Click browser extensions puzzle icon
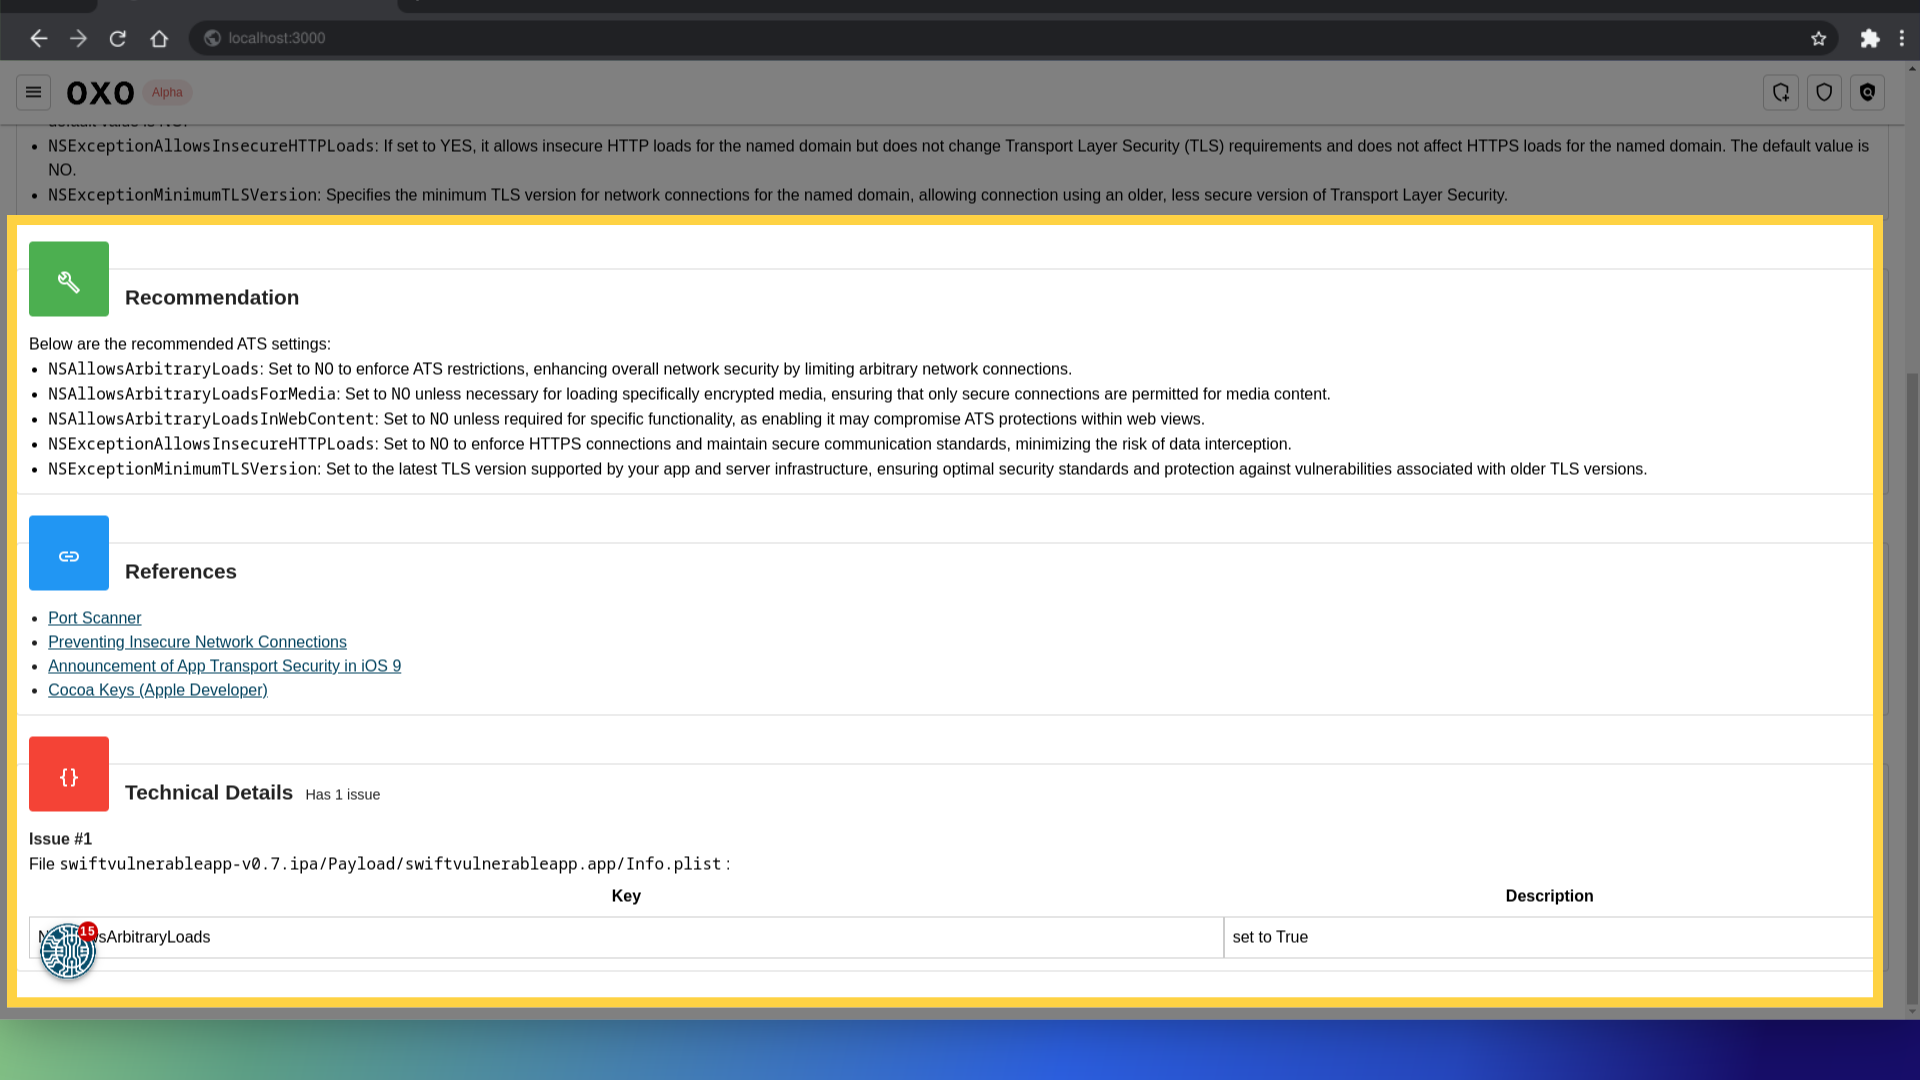Image resolution: width=1920 pixels, height=1080 pixels. point(1870,37)
